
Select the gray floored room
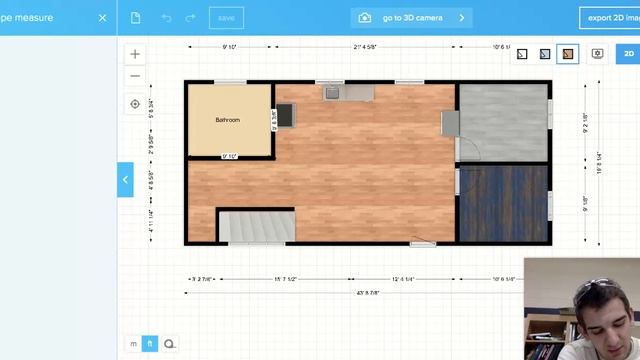(504, 122)
